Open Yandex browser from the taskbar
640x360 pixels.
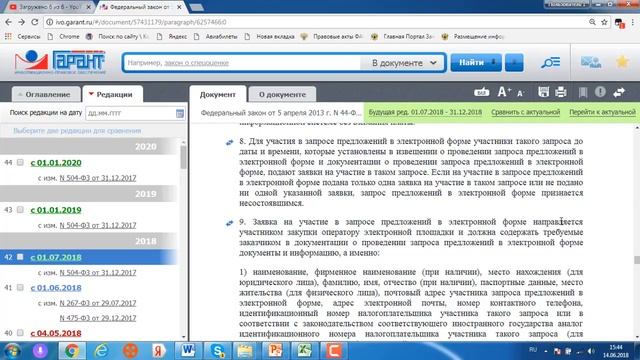coord(159,350)
